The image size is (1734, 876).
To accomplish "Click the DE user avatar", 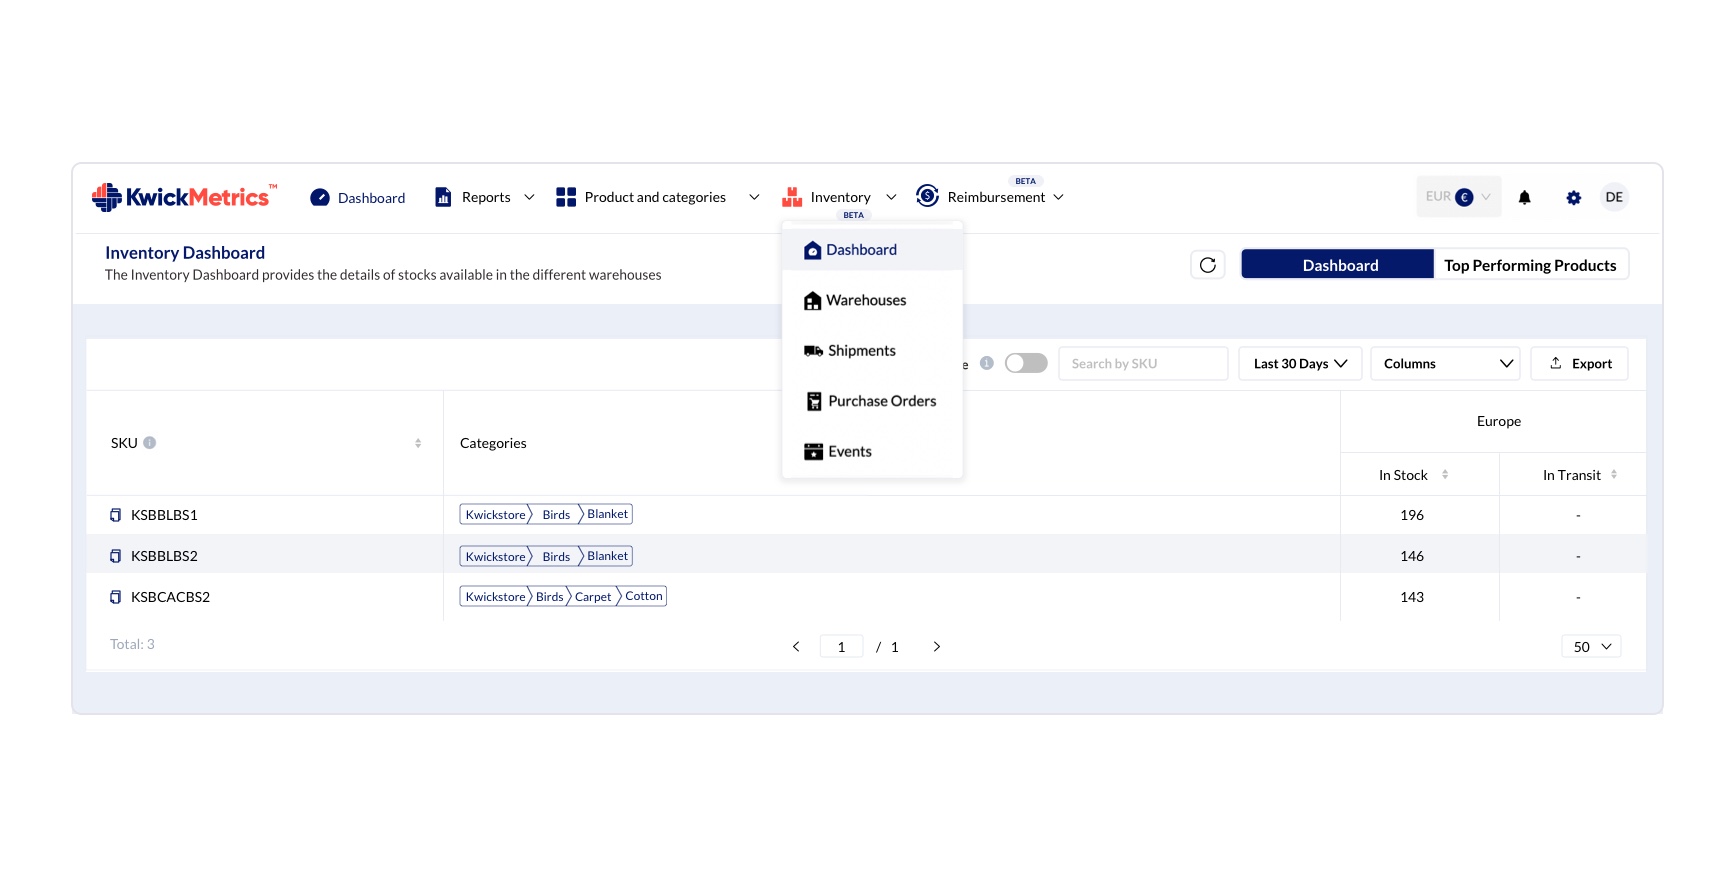I will (x=1614, y=197).
